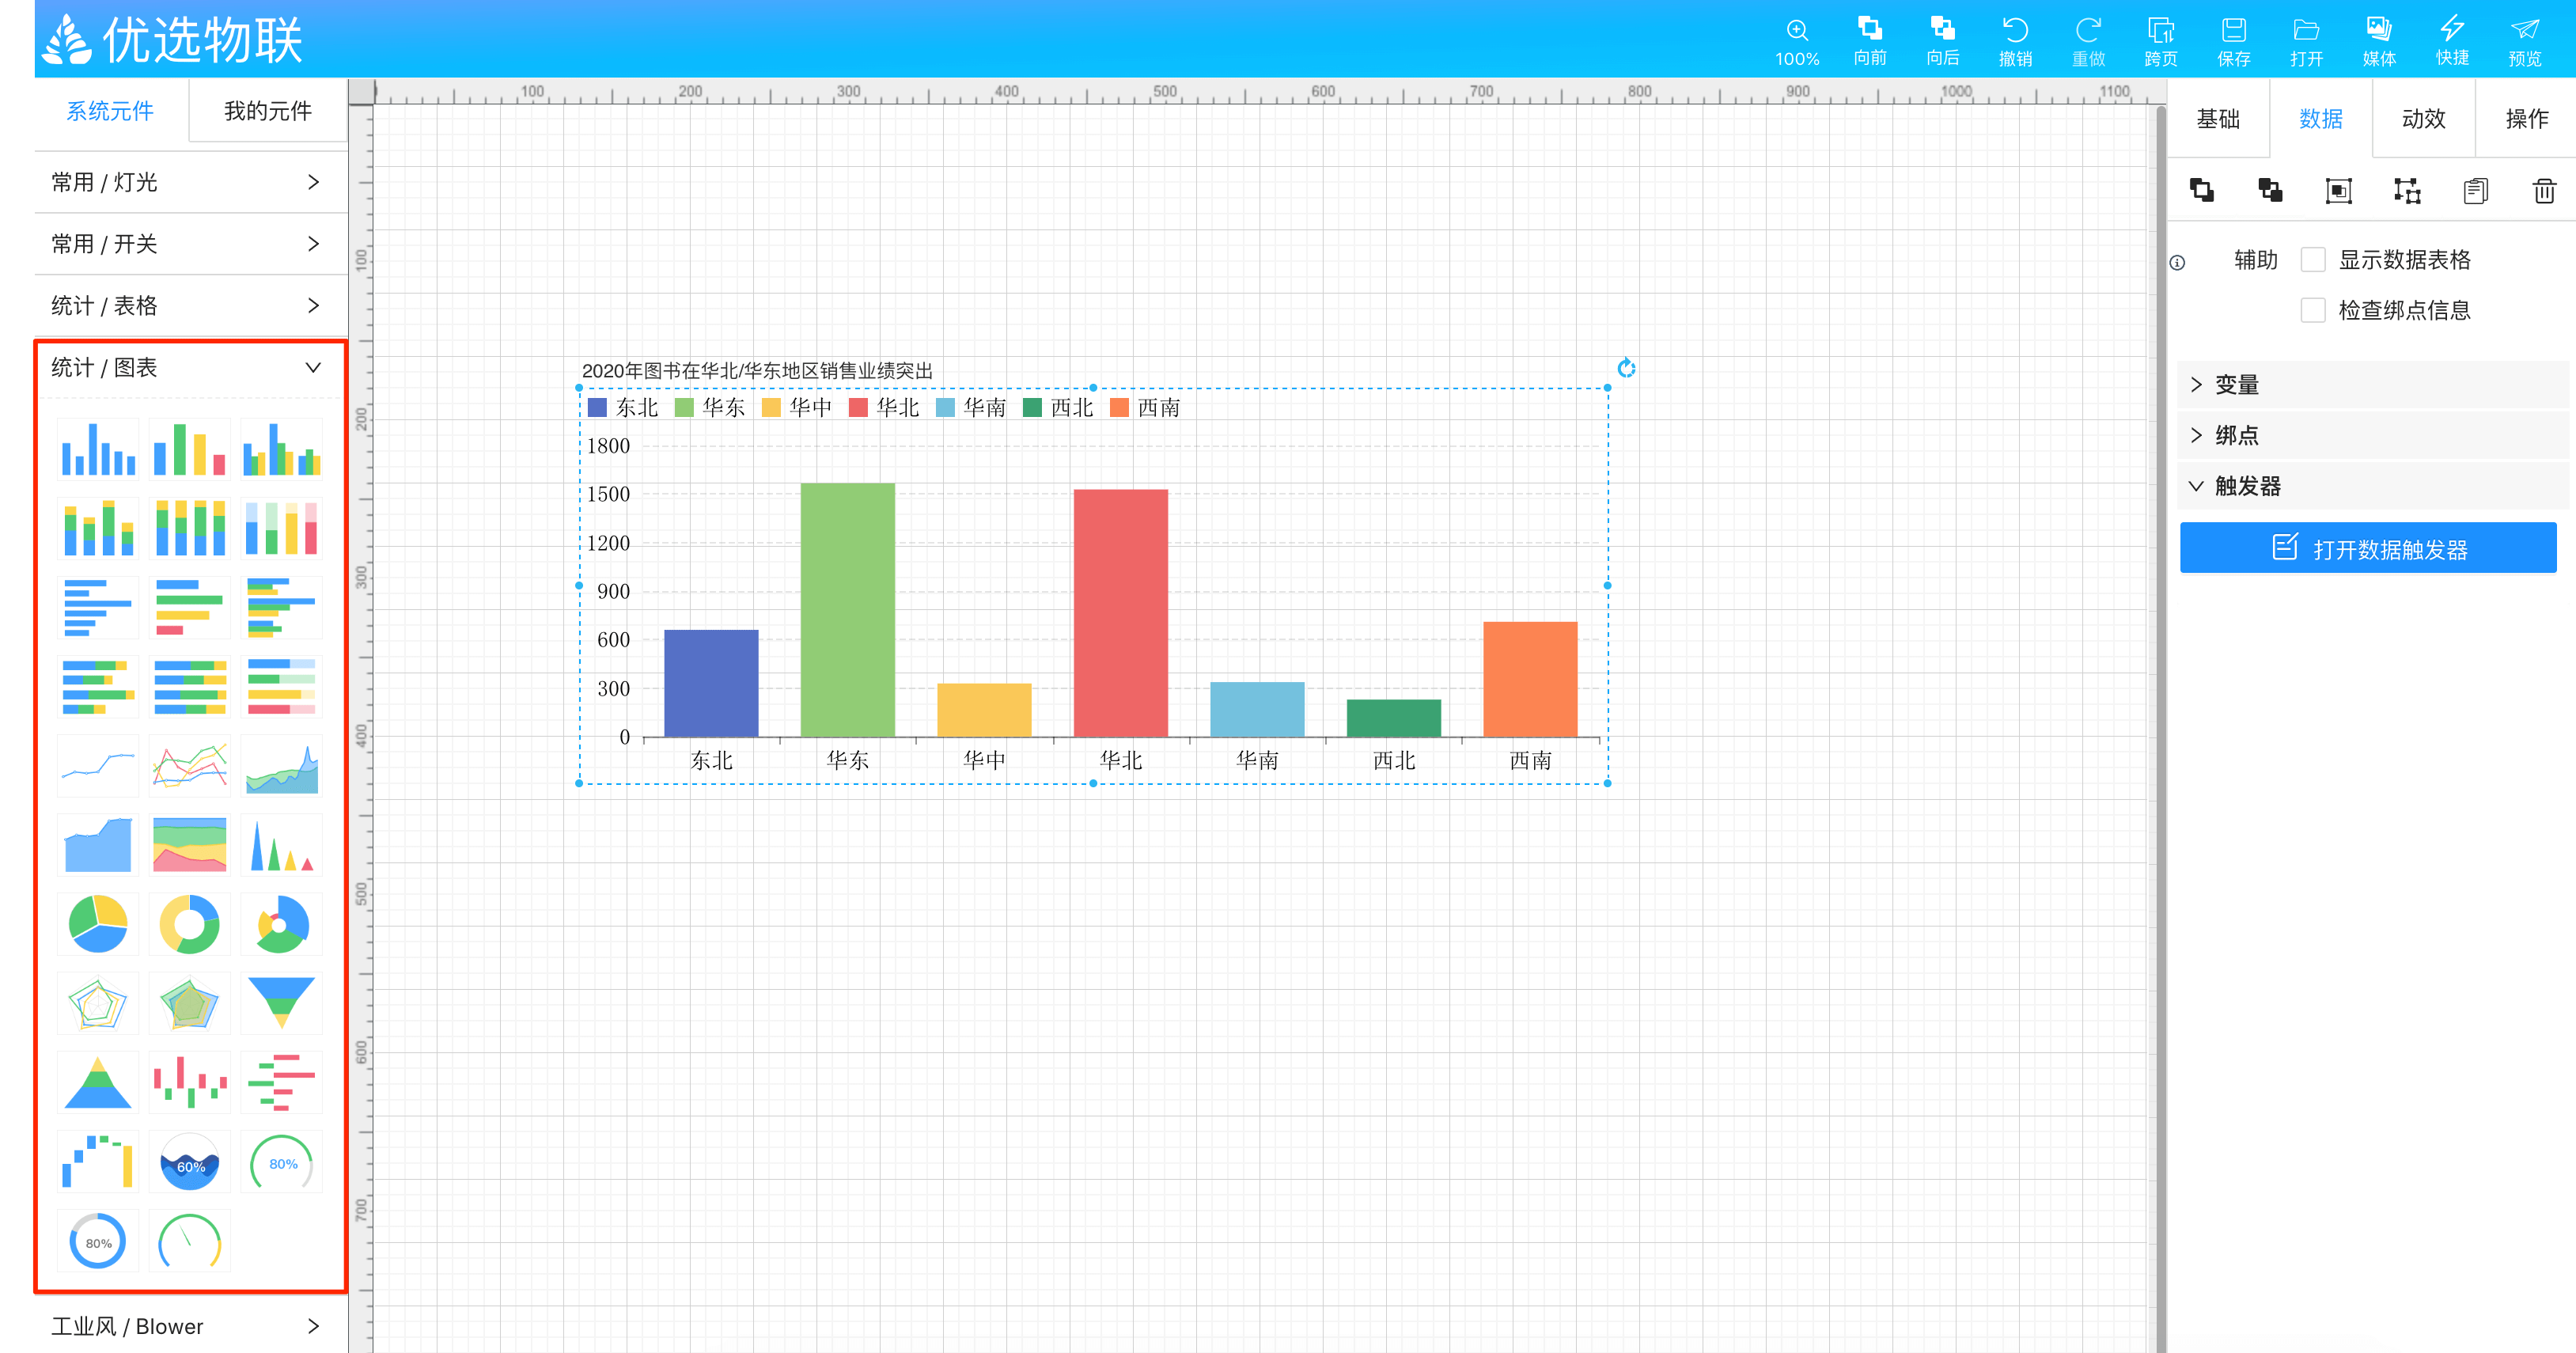Click the rotate handle above the chart
The width and height of the screenshot is (2576, 1353).
[1627, 368]
